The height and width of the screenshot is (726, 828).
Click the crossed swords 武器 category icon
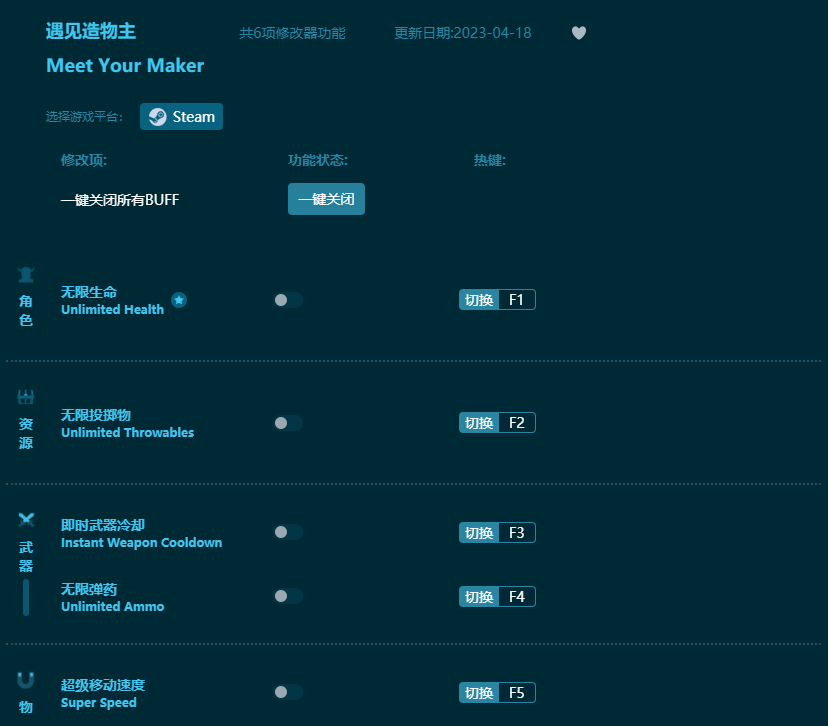point(25,518)
